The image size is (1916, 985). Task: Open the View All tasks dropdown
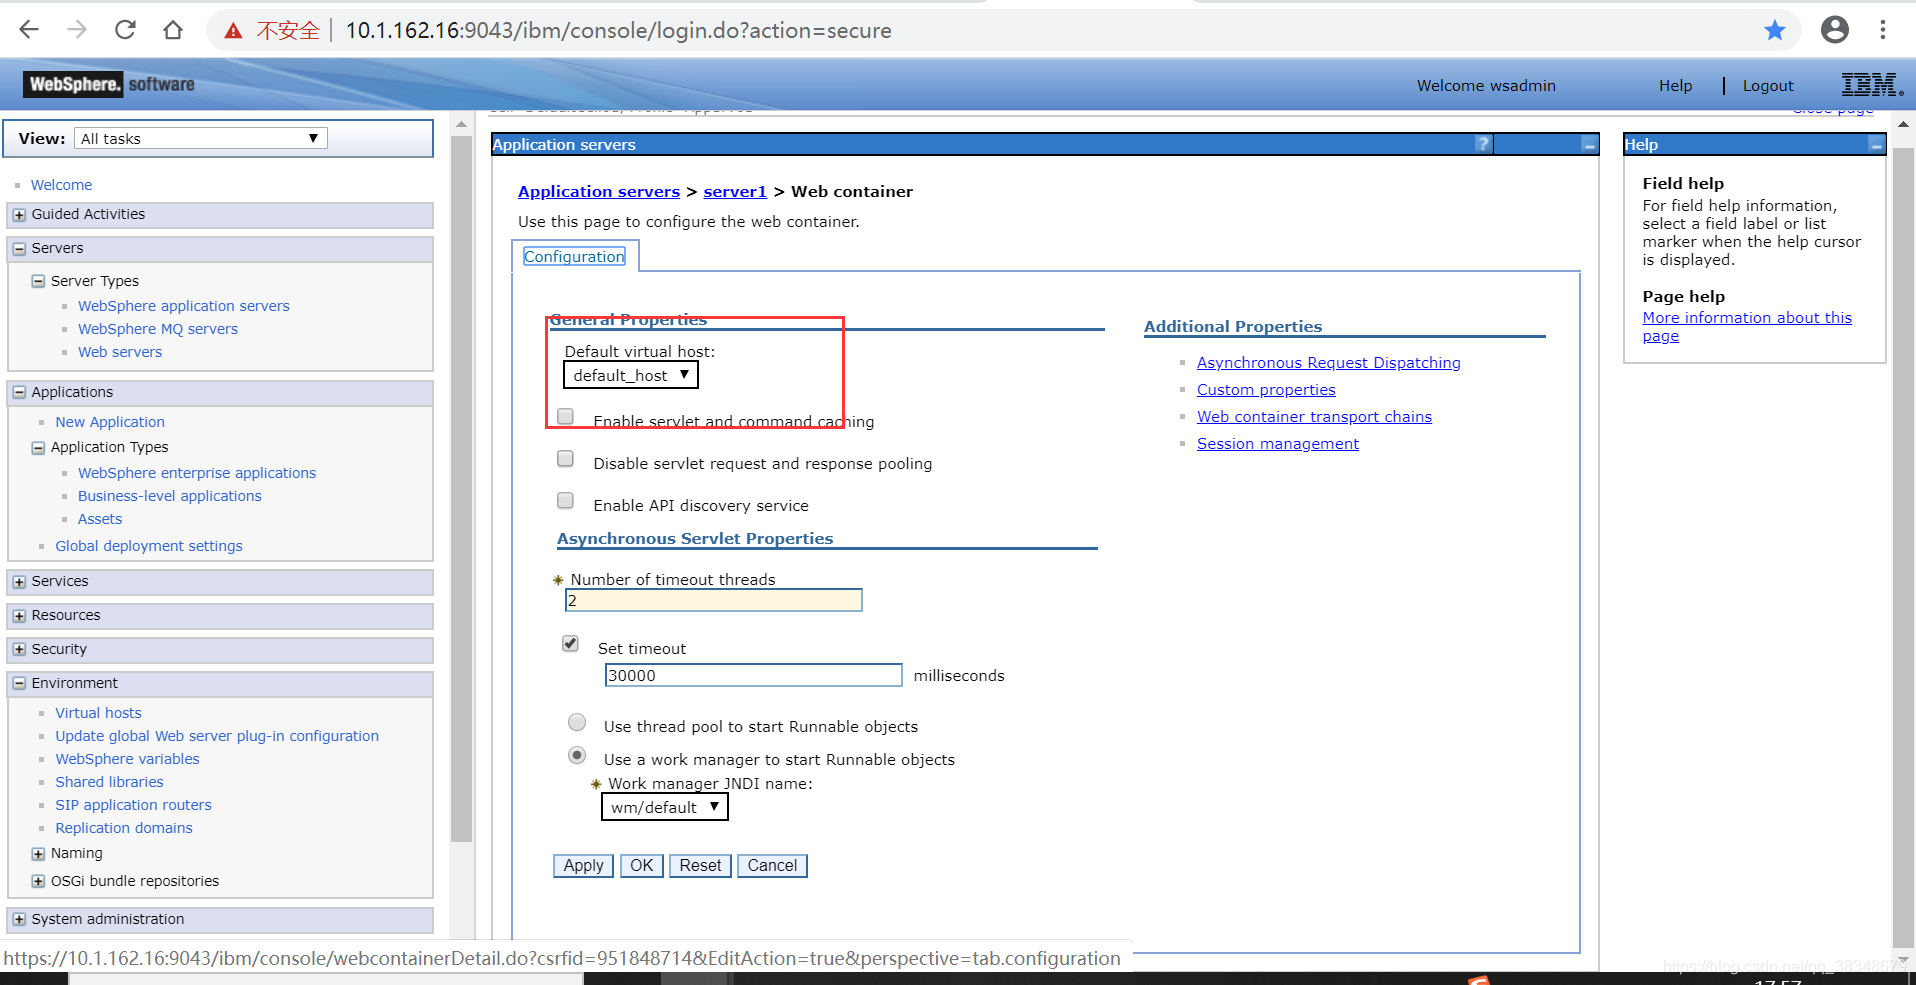200,138
